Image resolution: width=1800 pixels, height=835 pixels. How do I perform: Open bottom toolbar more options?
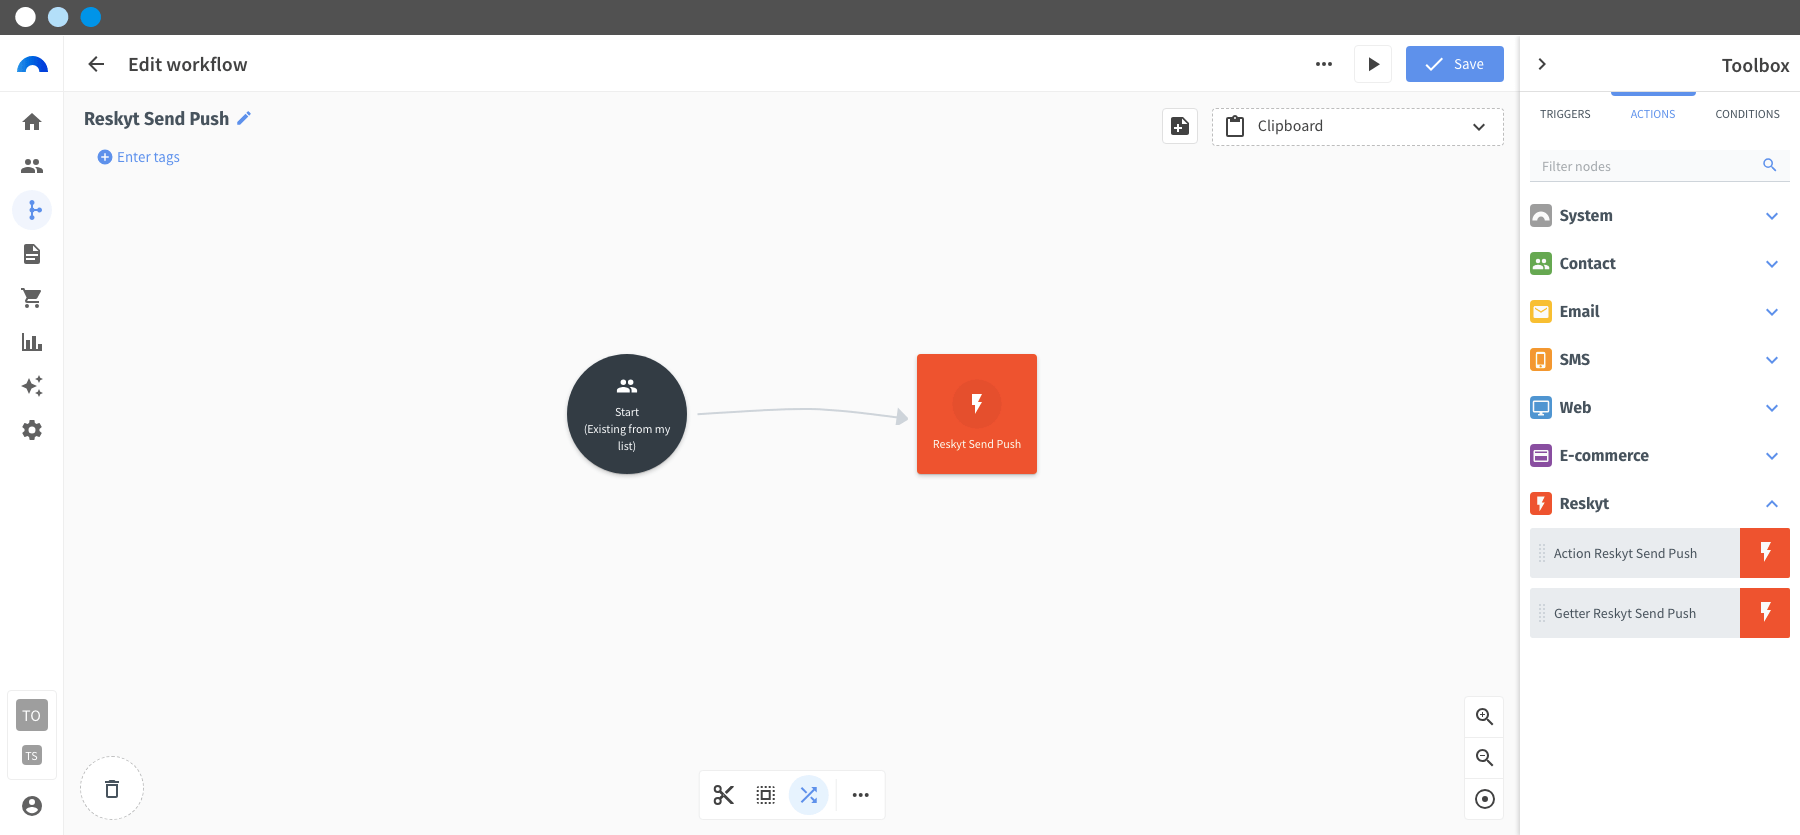tap(861, 795)
